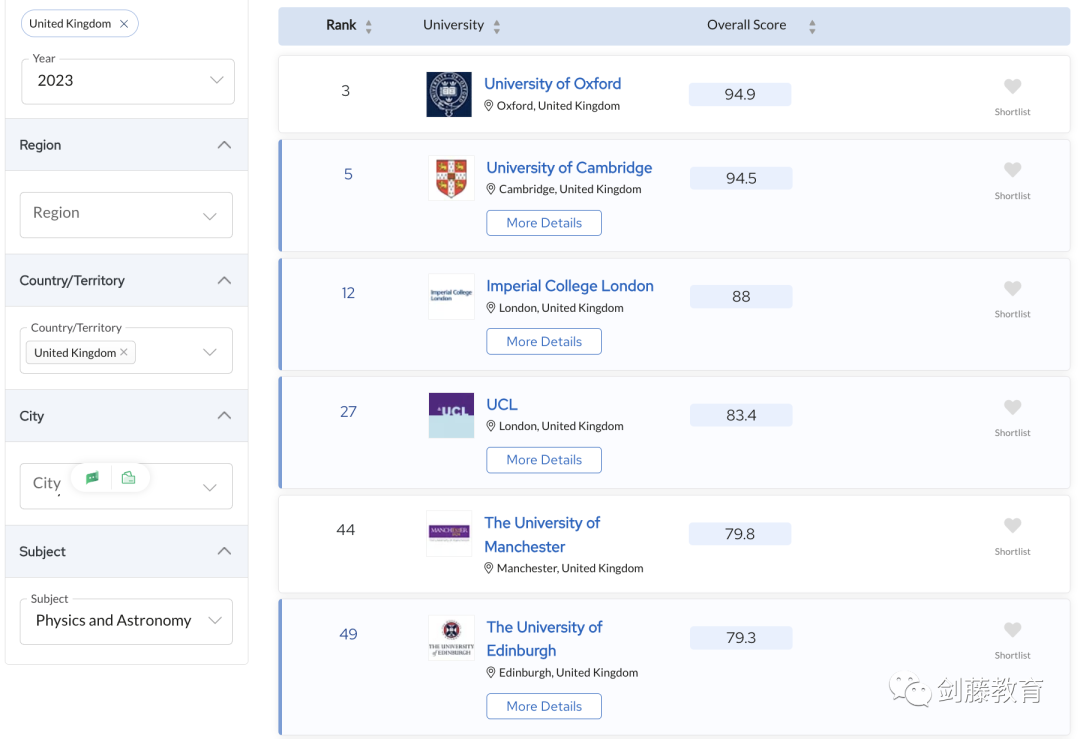Click Oxford's 94.9 overall score
Screen dimensions: 1080x739
click(740, 94)
